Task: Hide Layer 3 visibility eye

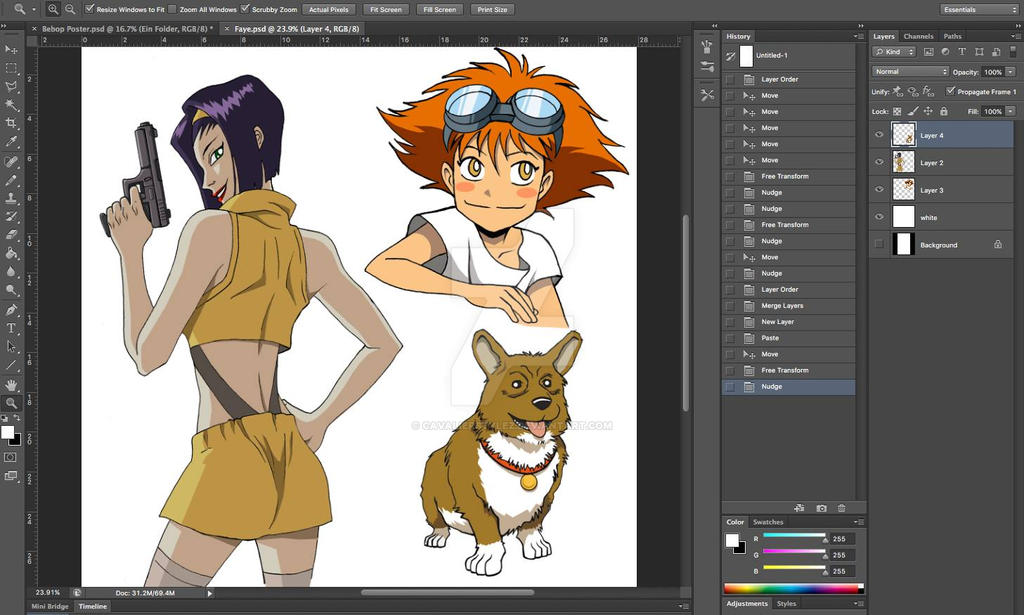Action: [x=879, y=190]
